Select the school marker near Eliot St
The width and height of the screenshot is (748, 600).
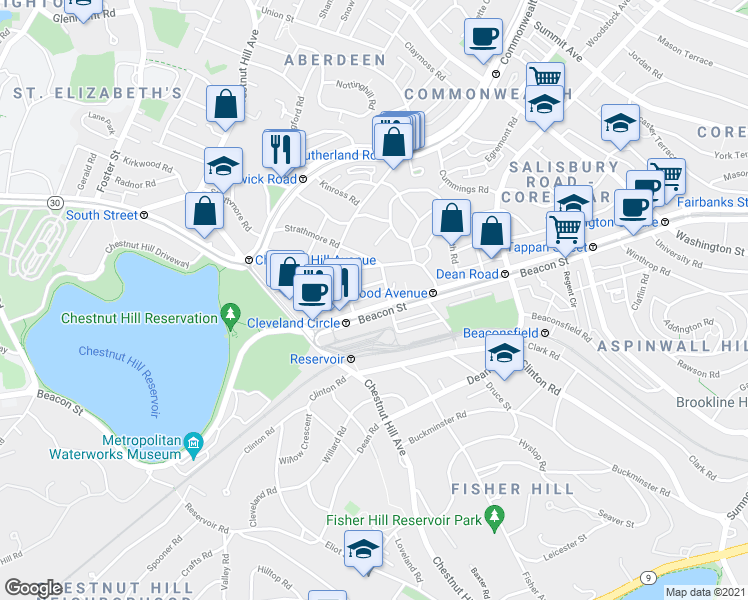click(x=364, y=551)
